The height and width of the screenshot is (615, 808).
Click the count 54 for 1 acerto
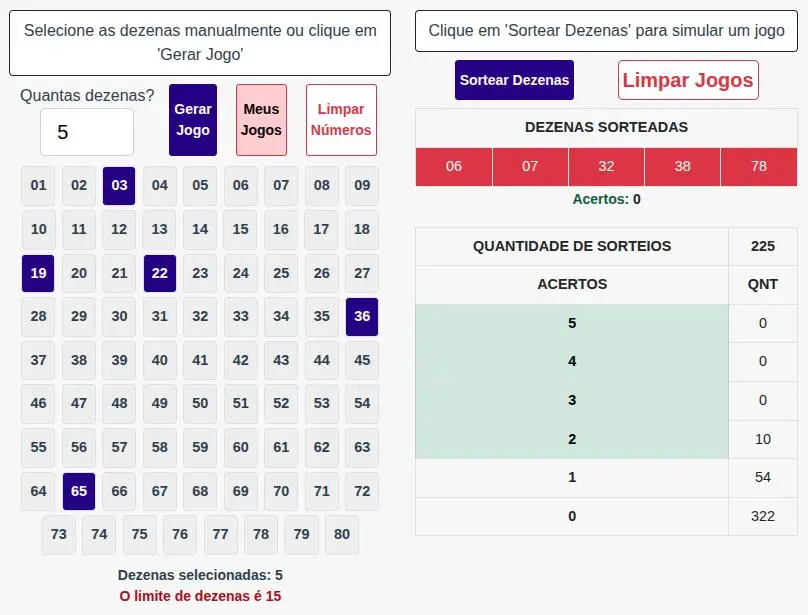[x=763, y=477]
